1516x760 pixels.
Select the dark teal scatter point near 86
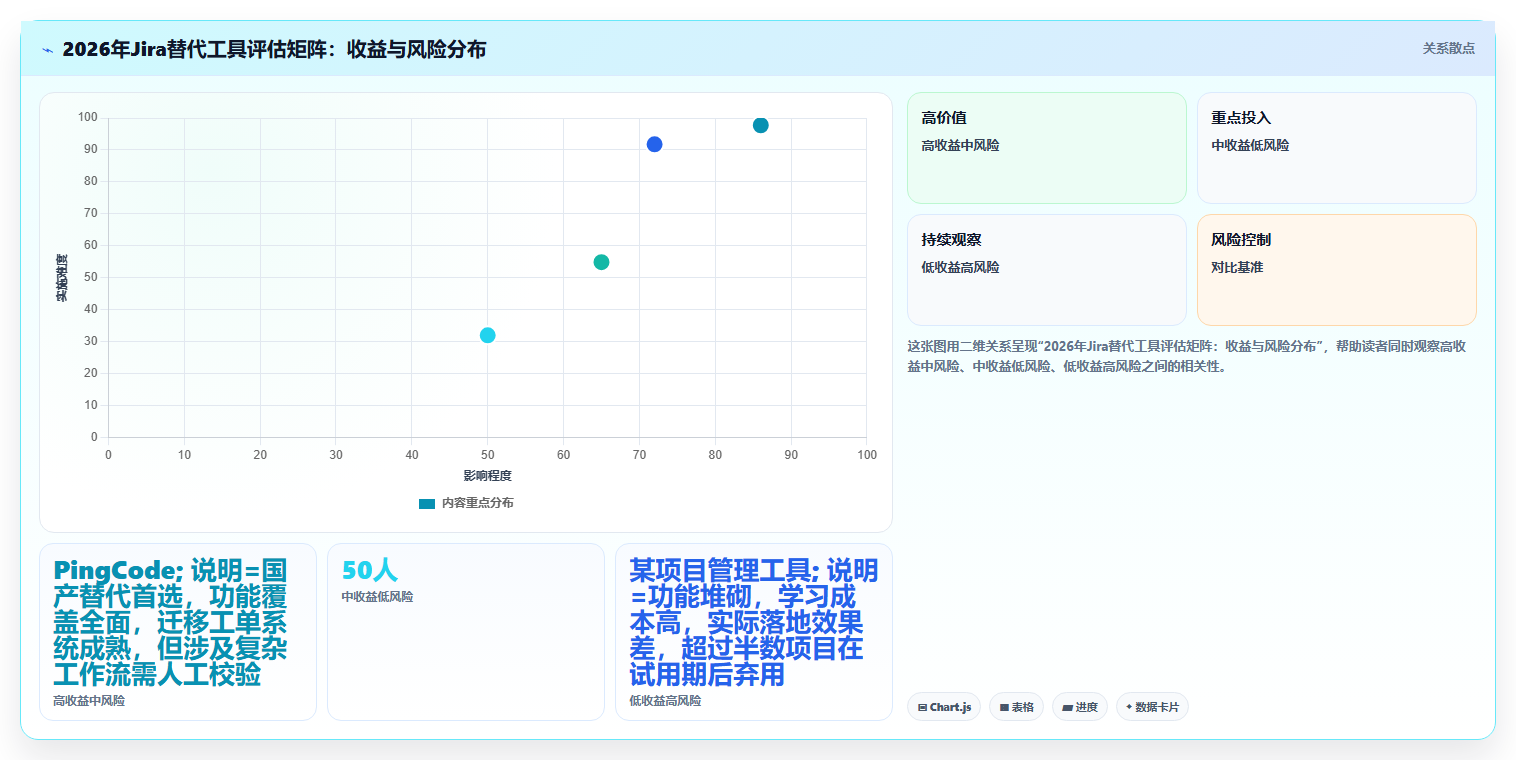pyautogui.click(x=760, y=125)
